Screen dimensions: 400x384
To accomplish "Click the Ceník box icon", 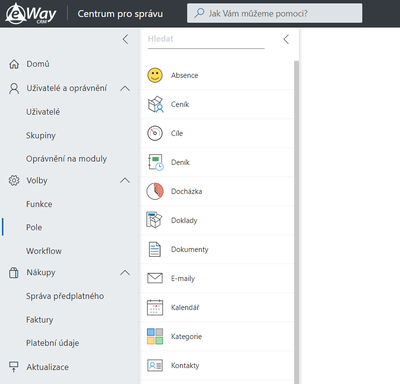I will click(155, 104).
